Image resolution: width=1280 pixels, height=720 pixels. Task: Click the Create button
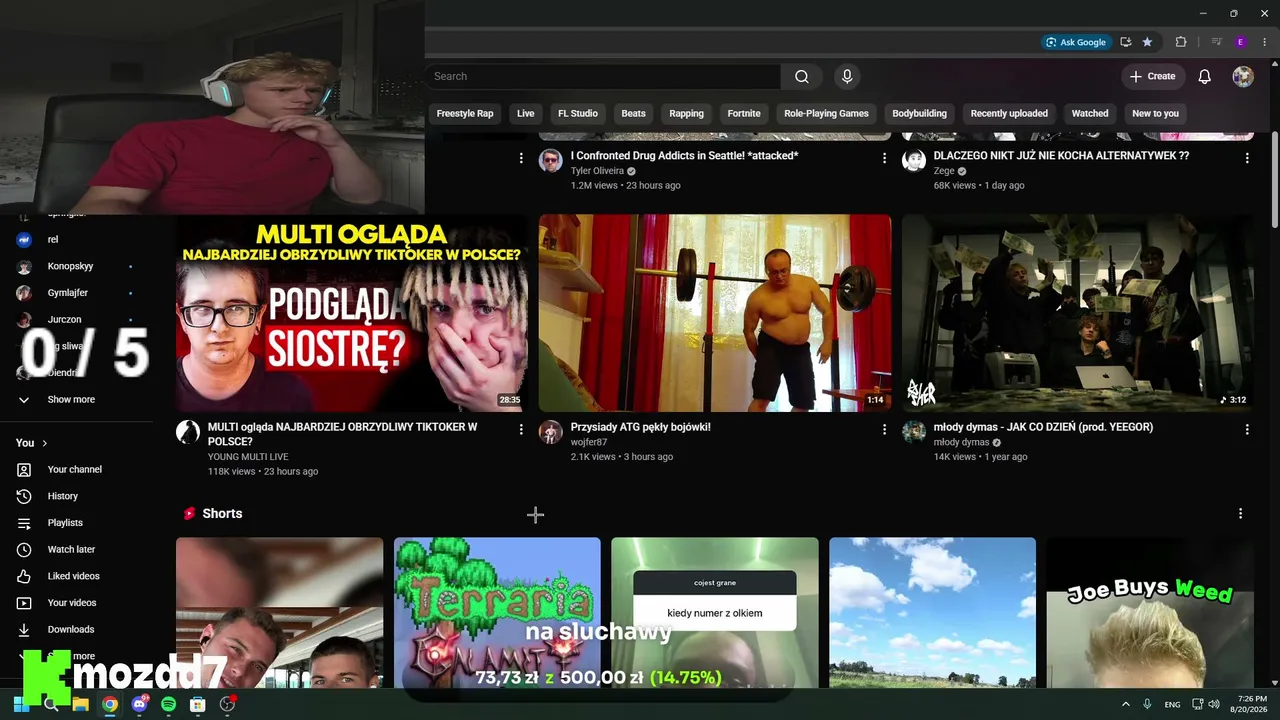(x=1153, y=77)
